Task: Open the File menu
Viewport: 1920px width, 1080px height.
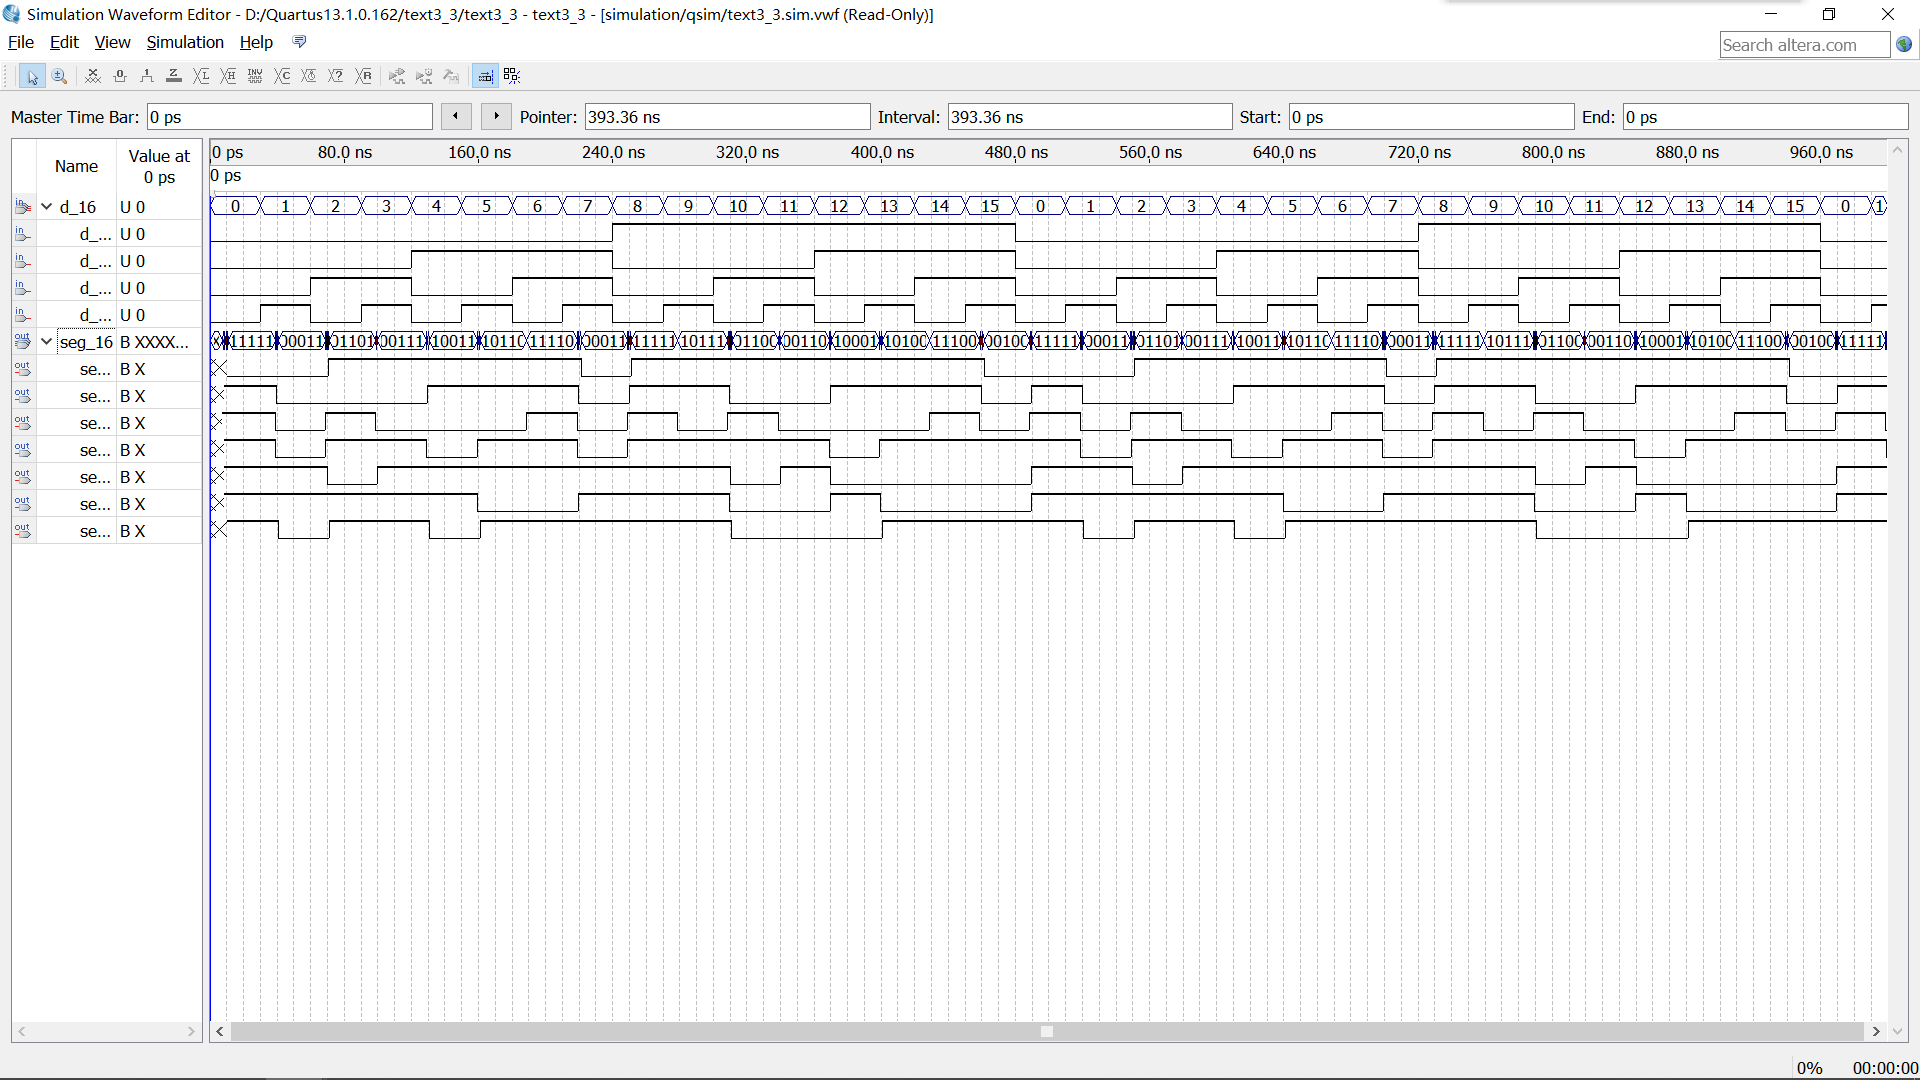Action: click(21, 42)
